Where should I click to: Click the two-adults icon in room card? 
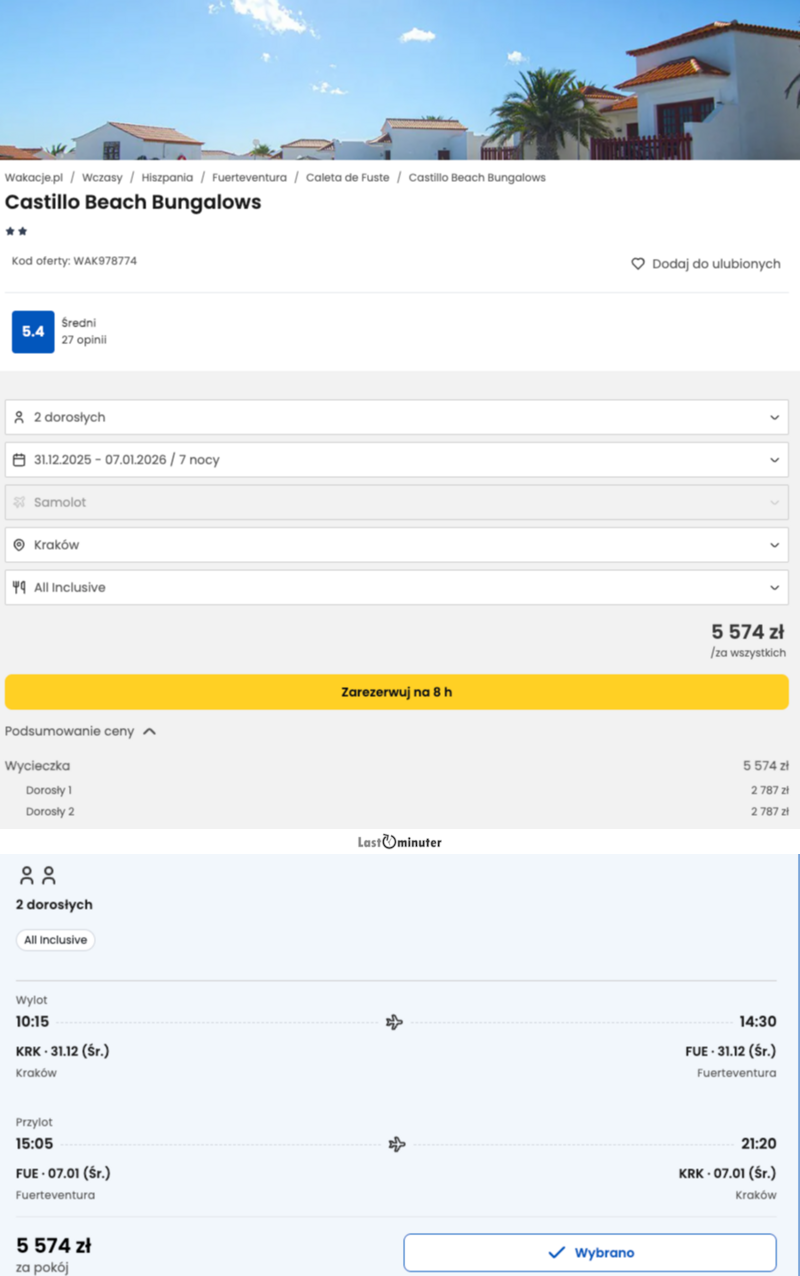pos(38,876)
